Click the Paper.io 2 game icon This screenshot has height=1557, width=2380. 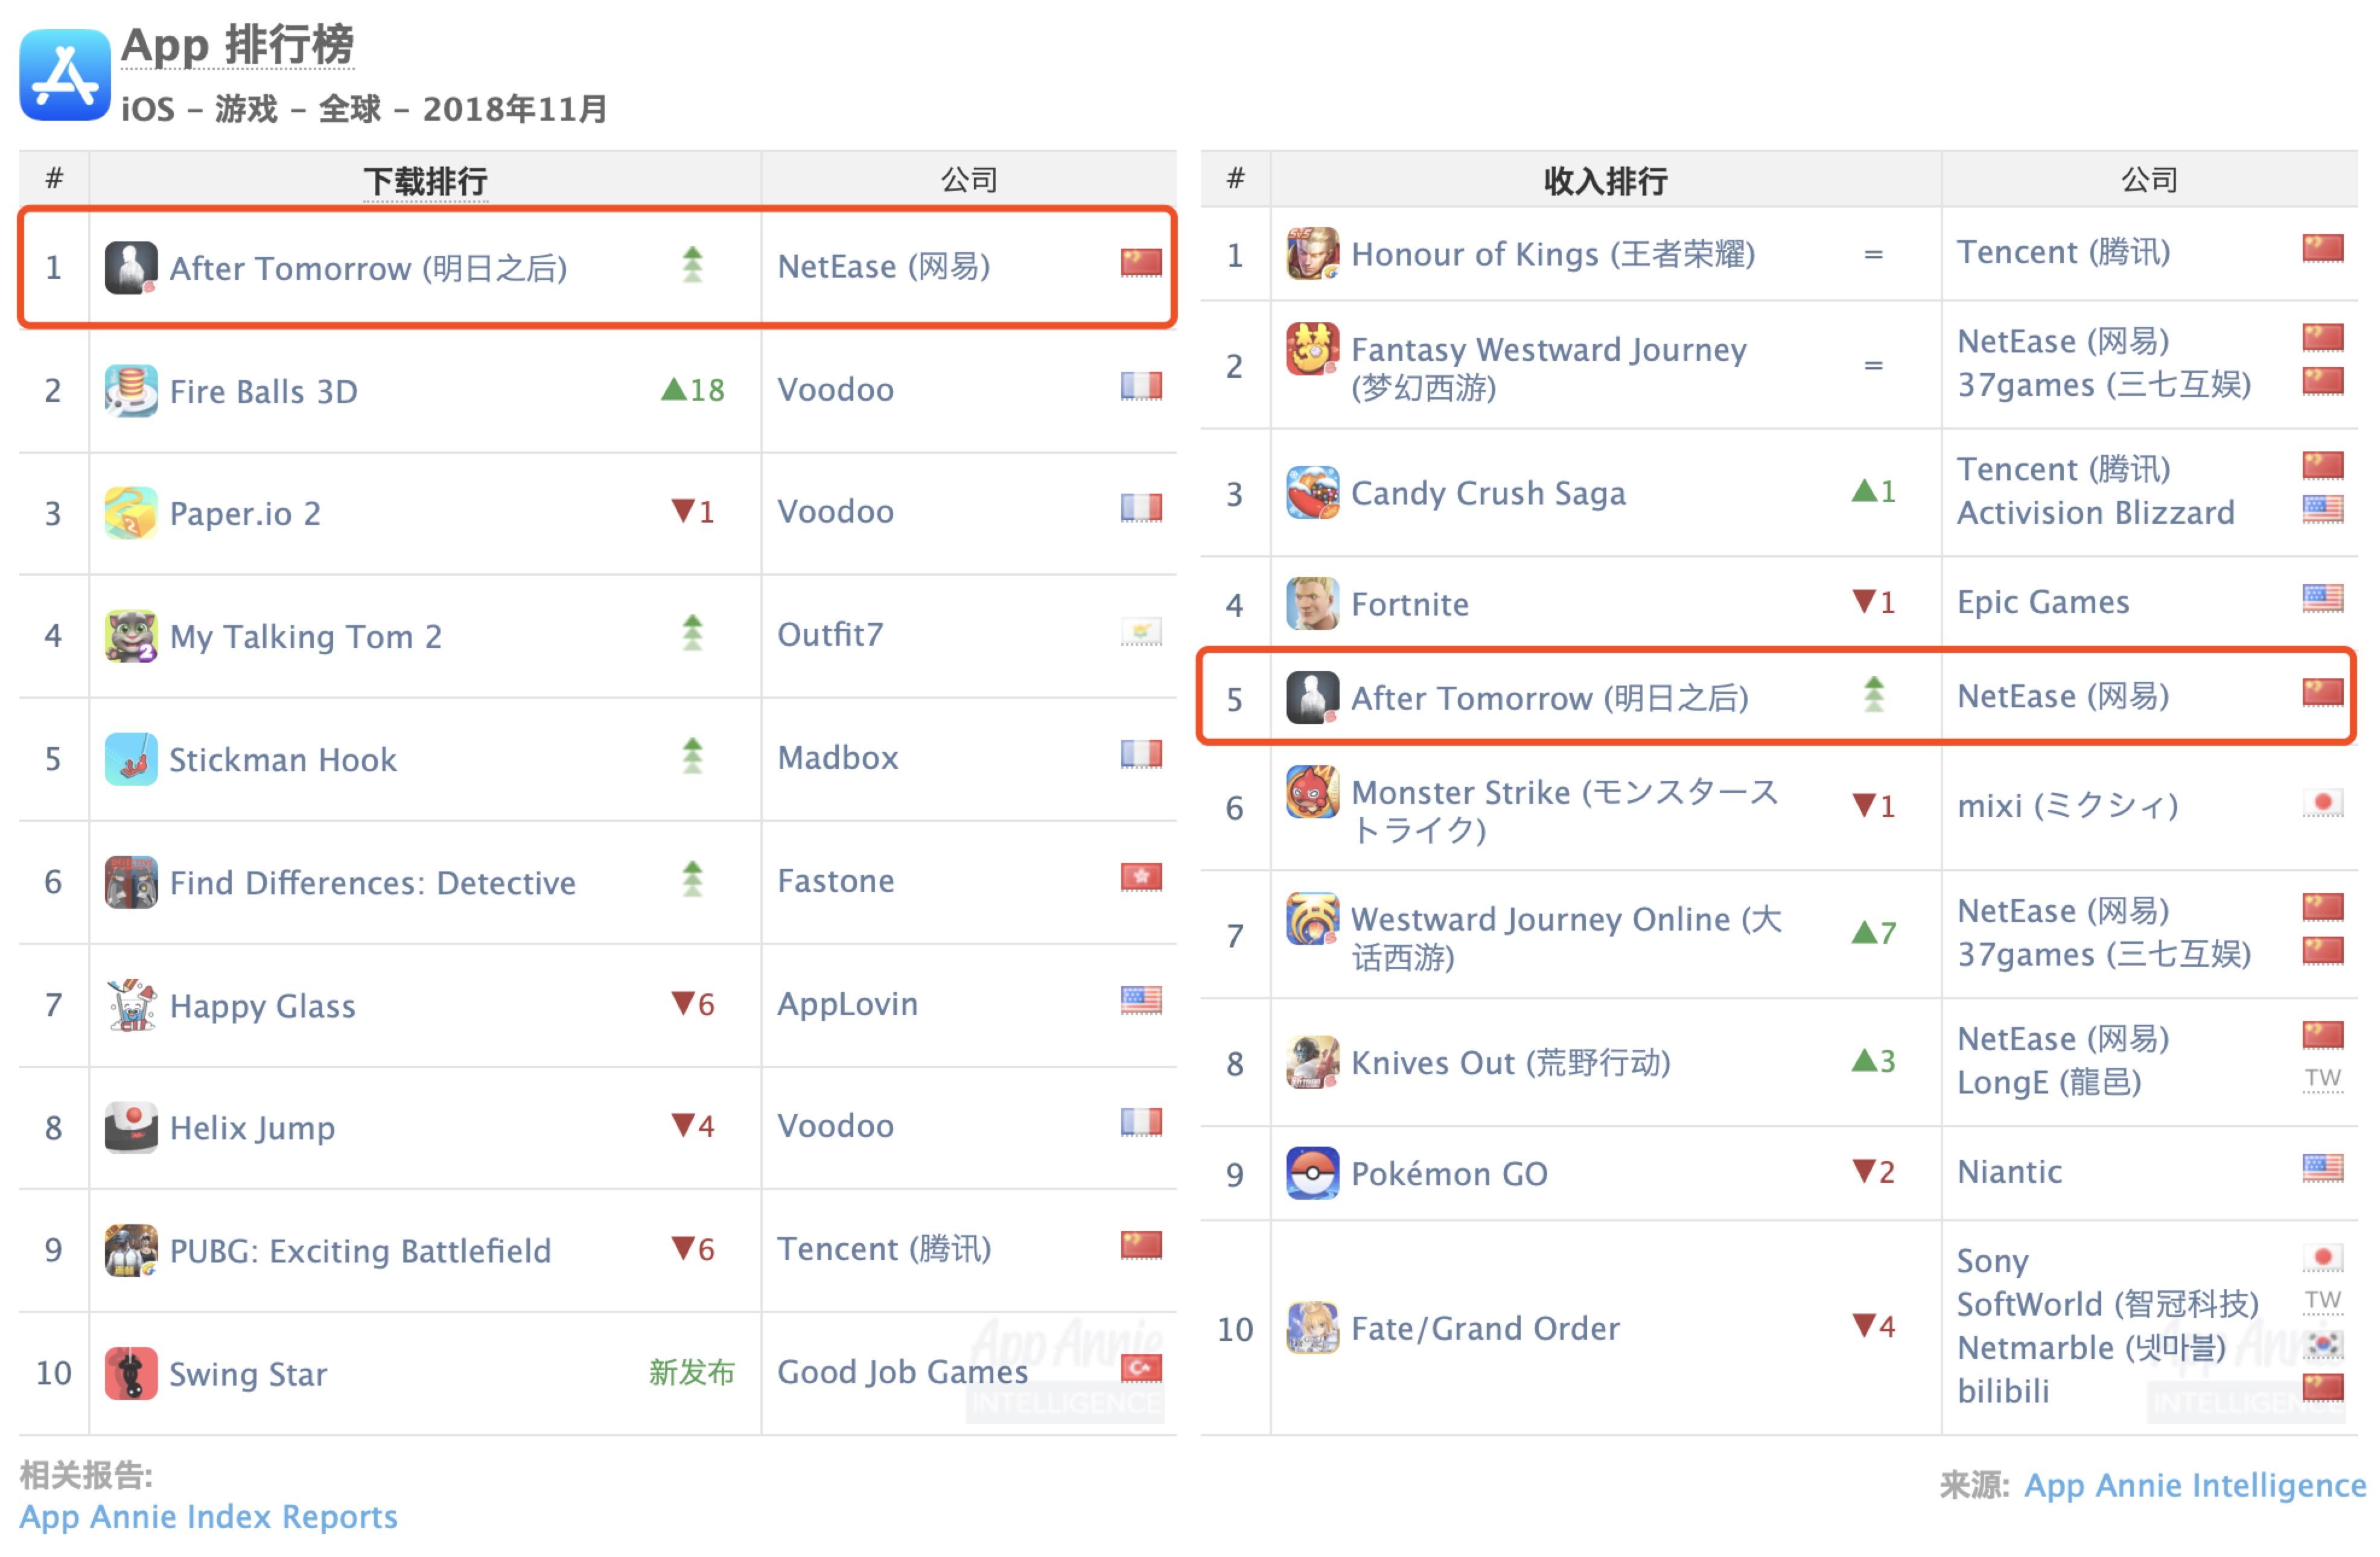131,513
